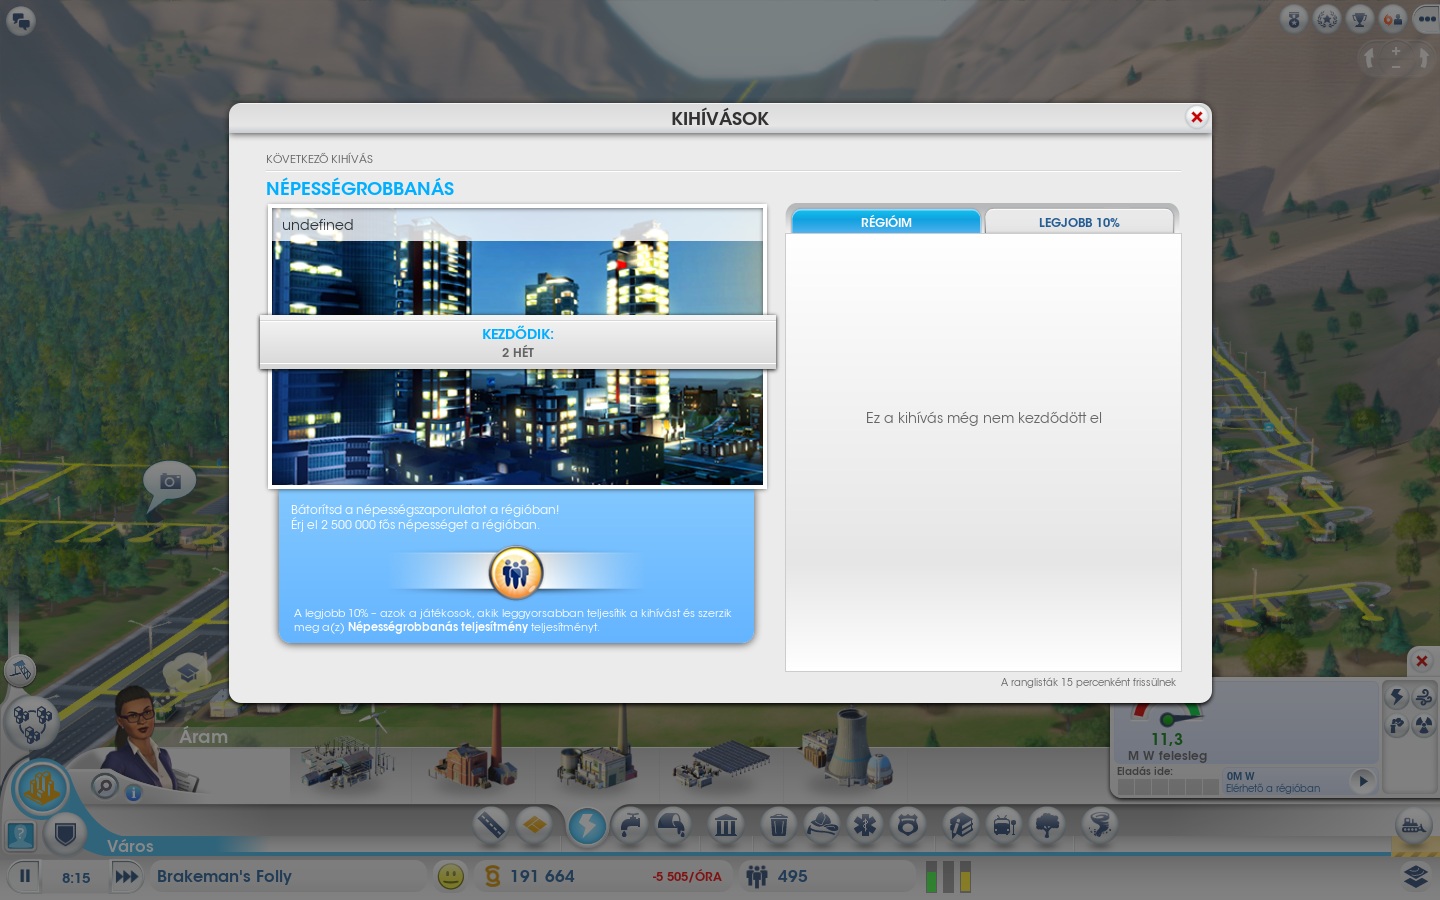The width and height of the screenshot is (1440, 900).
Task: Switch to the LEGJOBB 10% tab
Action: 1078,222
